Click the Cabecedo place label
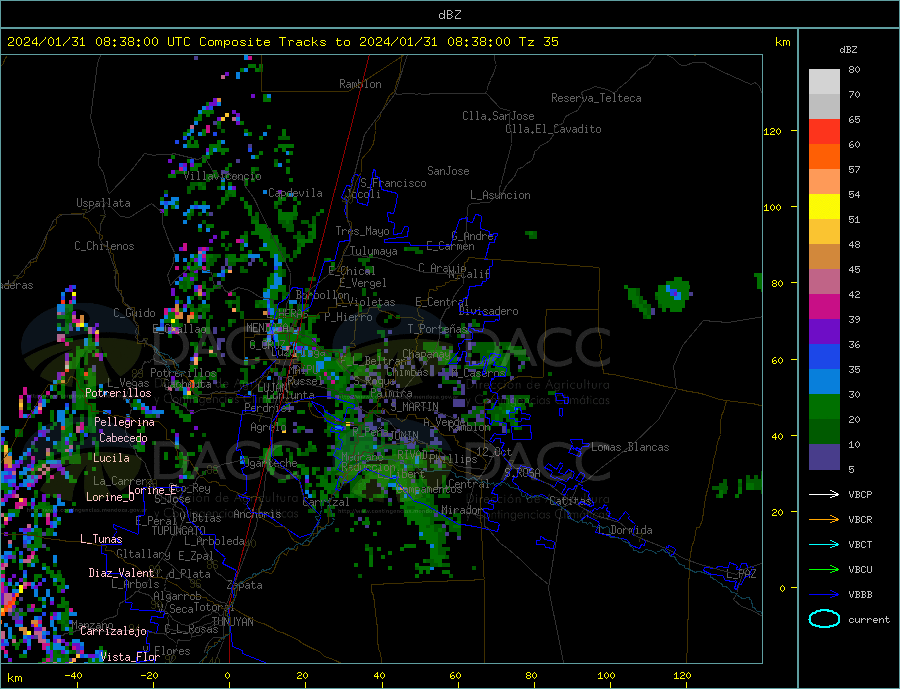Viewport: 900px width, 689px height. tap(123, 438)
